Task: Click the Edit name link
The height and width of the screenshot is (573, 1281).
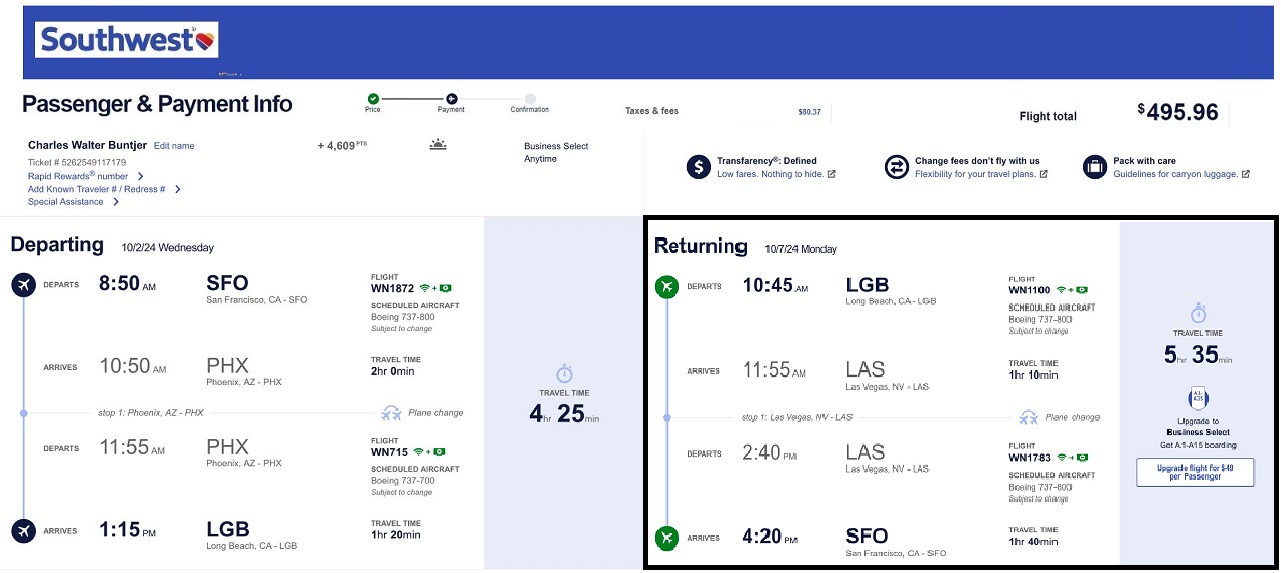Action: tap(174, 146)
